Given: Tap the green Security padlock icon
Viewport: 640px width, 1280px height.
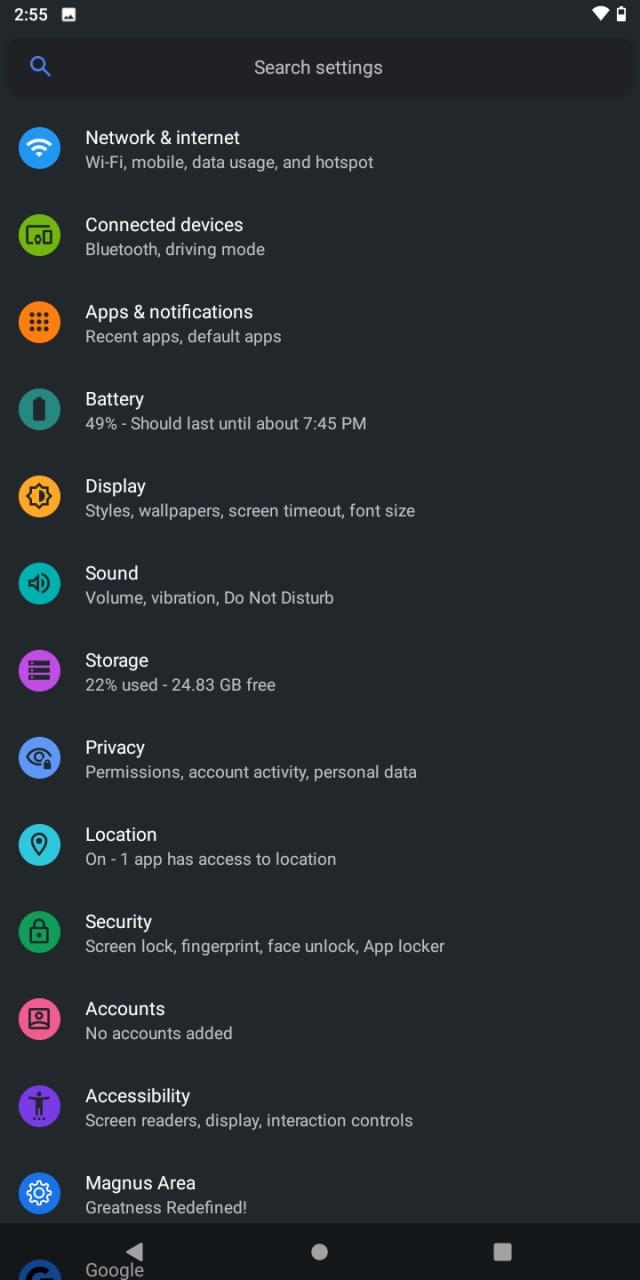Looking at the screenshot, I should coord(39,932).
